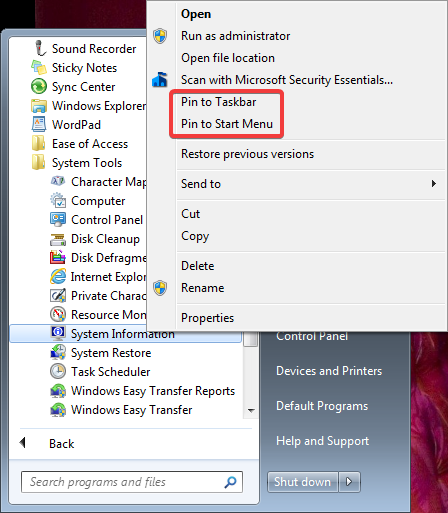Click the Computer icon under System Tools
This screenshot has width=448, height=513.
pyautogui.click(x=58, y=200)
